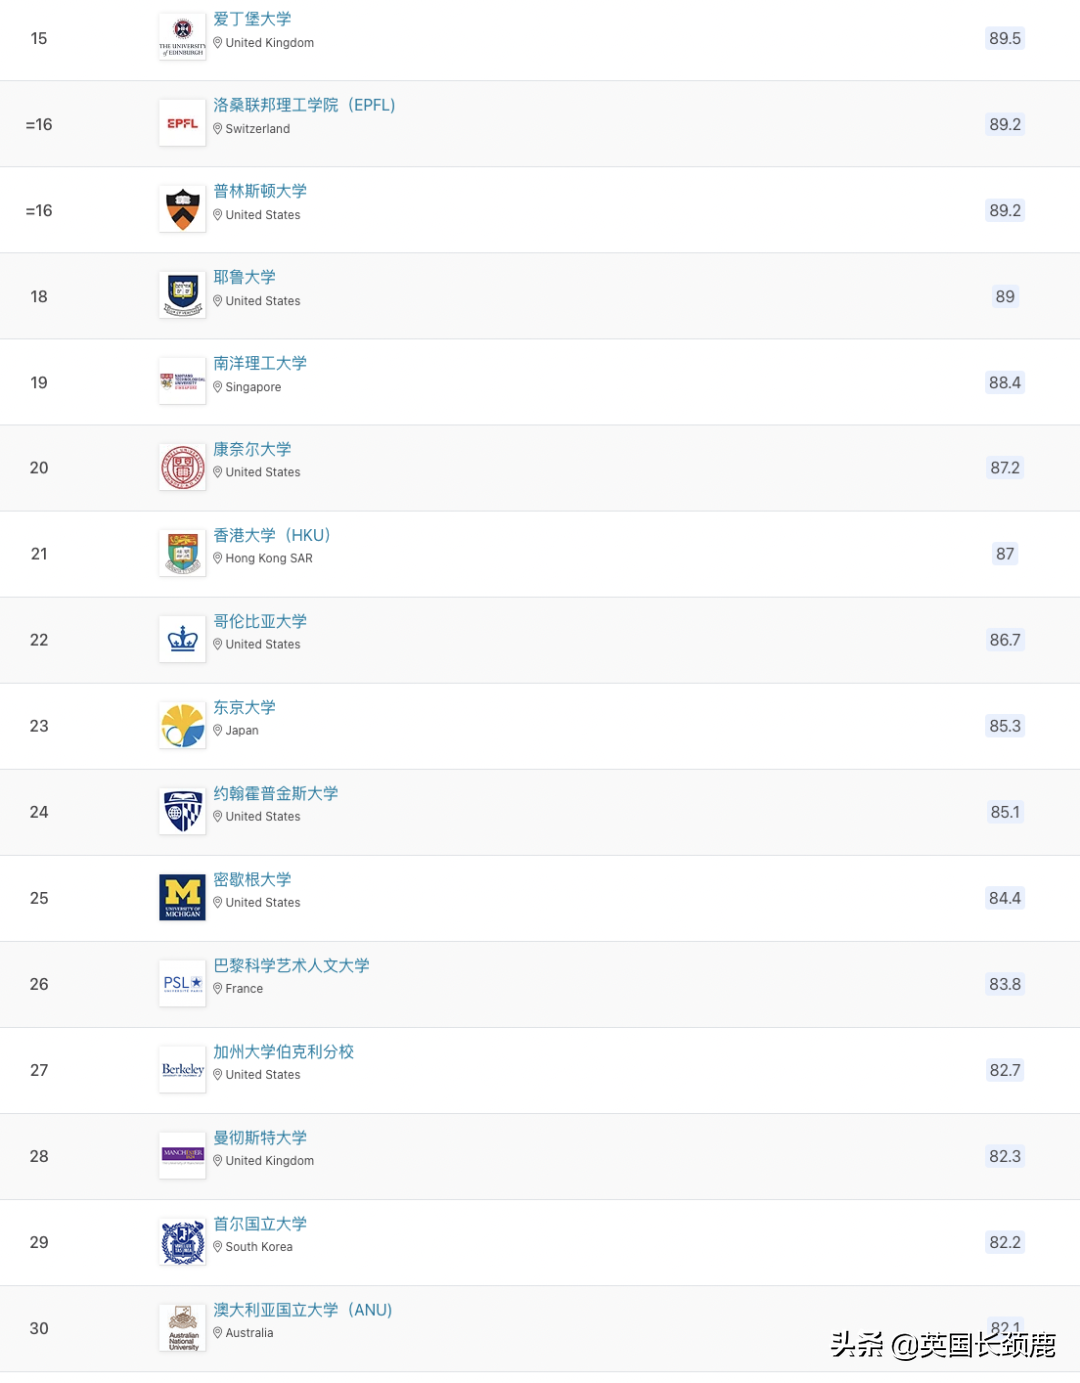Click the location pin next to France
1080x1383 pixels.
coord(218,989)
